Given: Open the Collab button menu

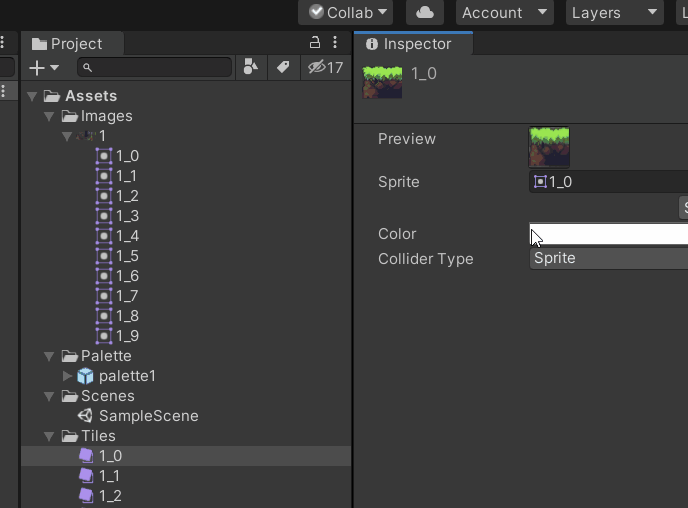Looking at the screenshot, I should (349, 12).
